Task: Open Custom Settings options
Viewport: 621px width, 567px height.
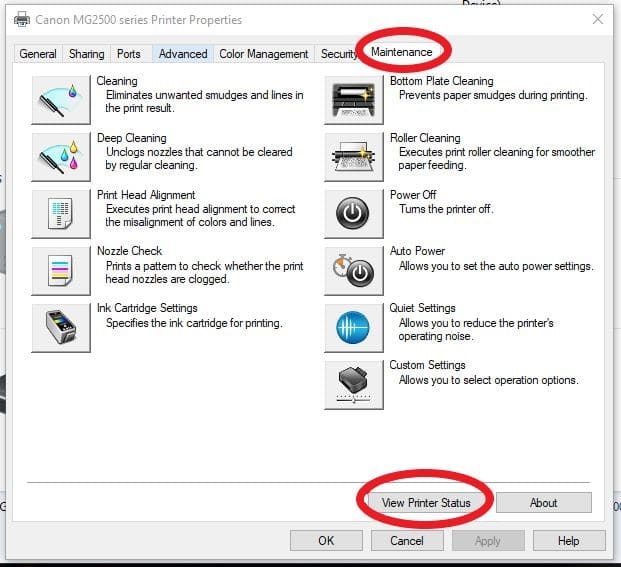Action: click(354, 384)
